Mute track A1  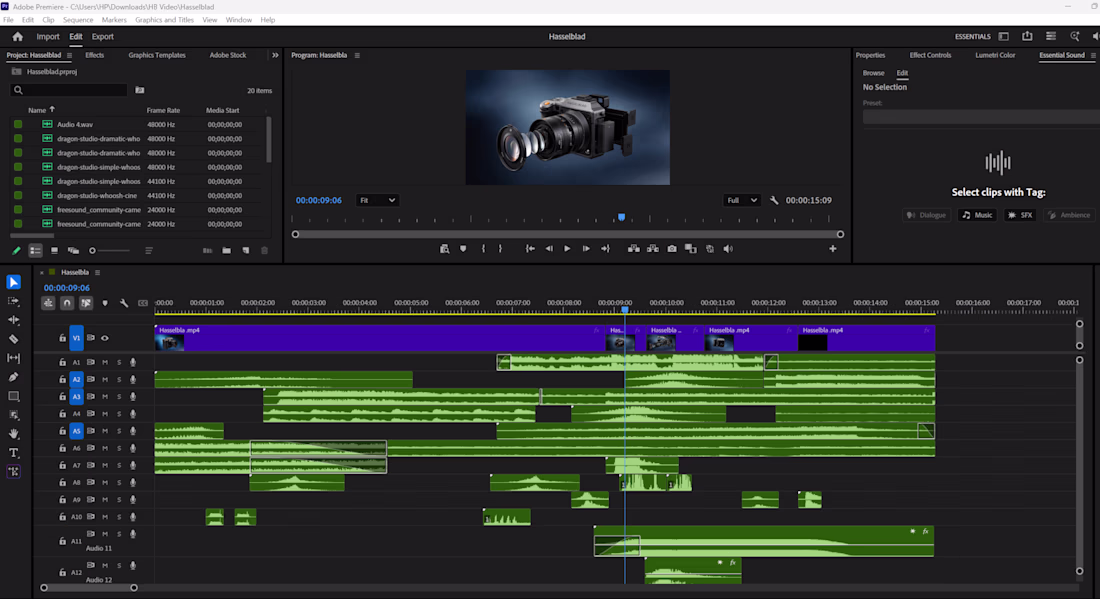pos(105,362)
